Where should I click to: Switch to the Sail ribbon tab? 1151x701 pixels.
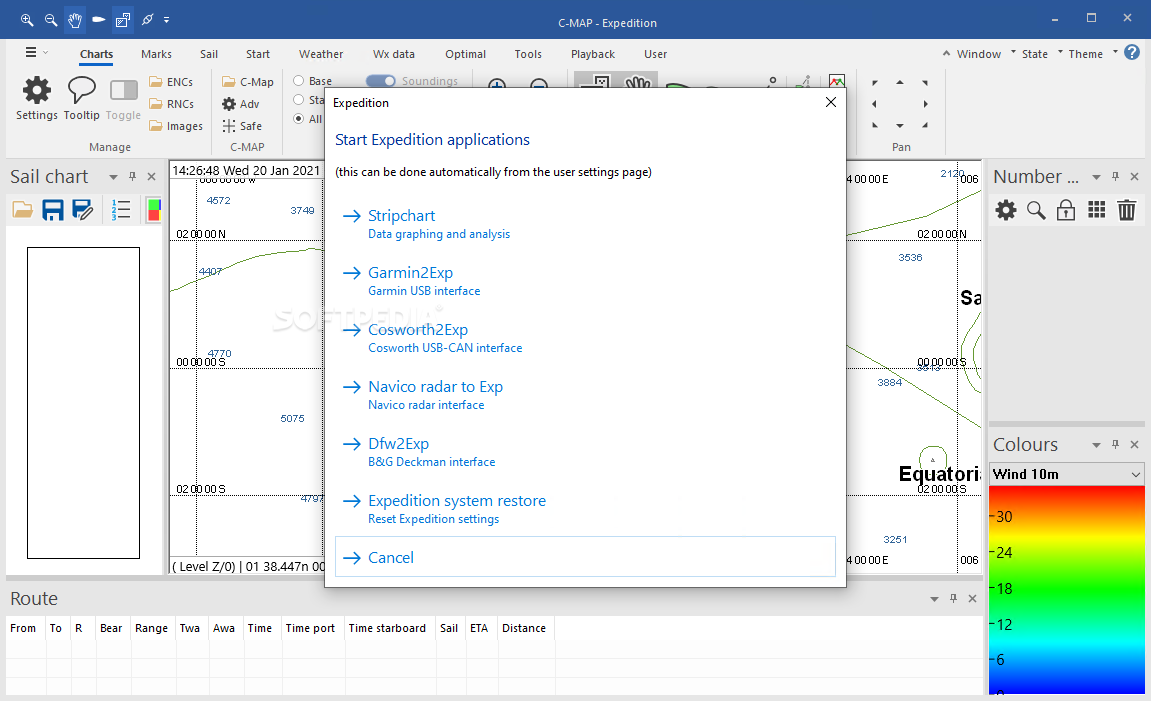point(208,54)
